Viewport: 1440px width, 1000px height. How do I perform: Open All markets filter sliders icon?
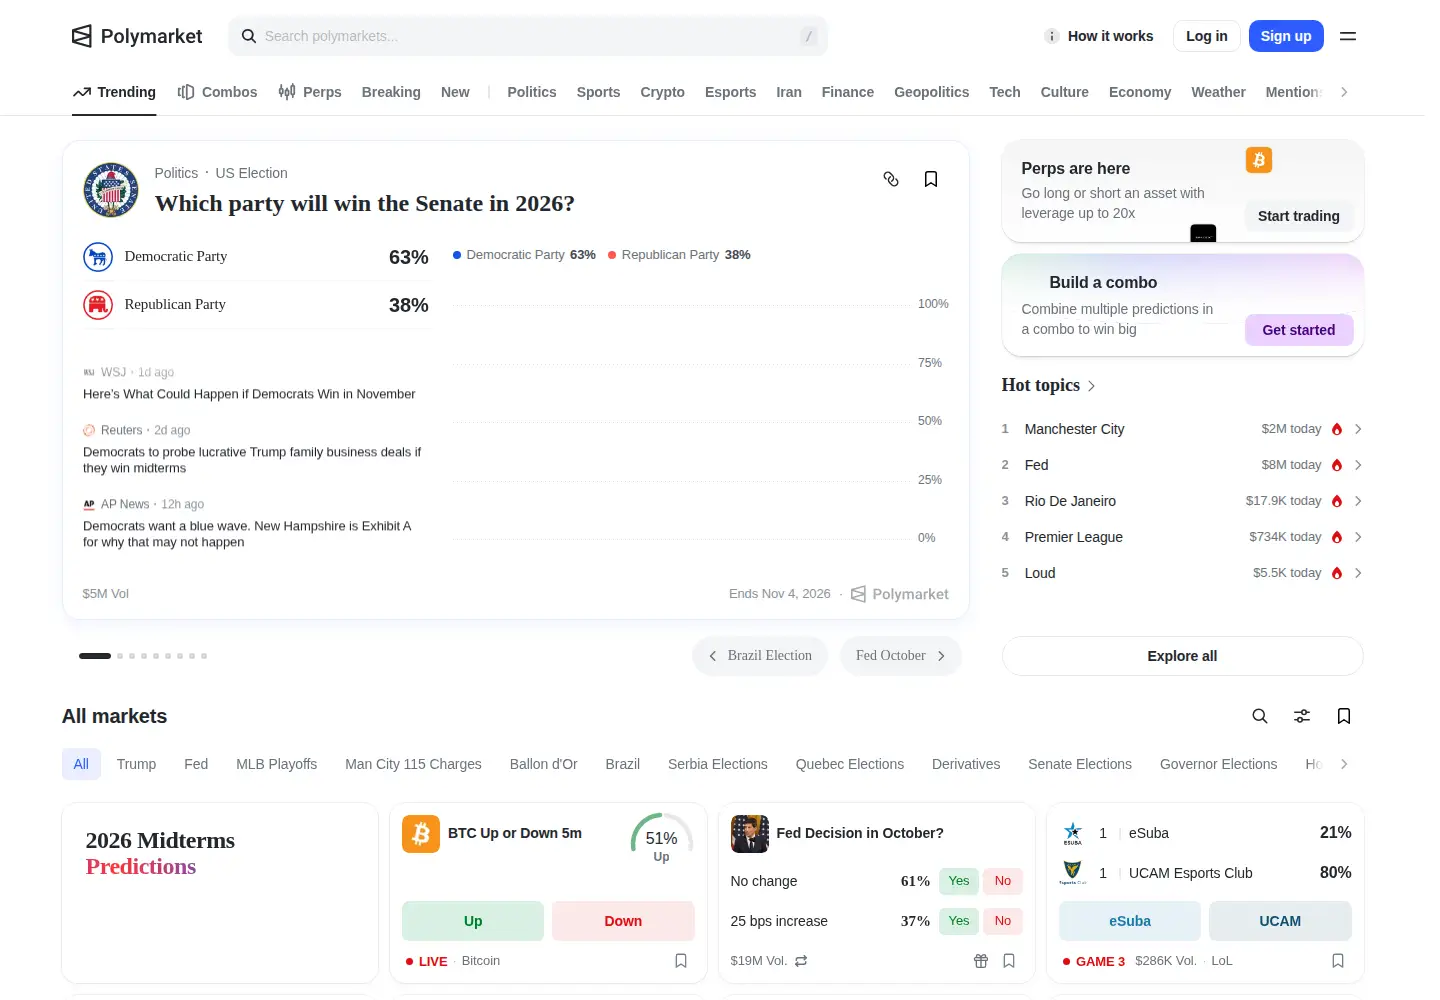[1302, 716]
